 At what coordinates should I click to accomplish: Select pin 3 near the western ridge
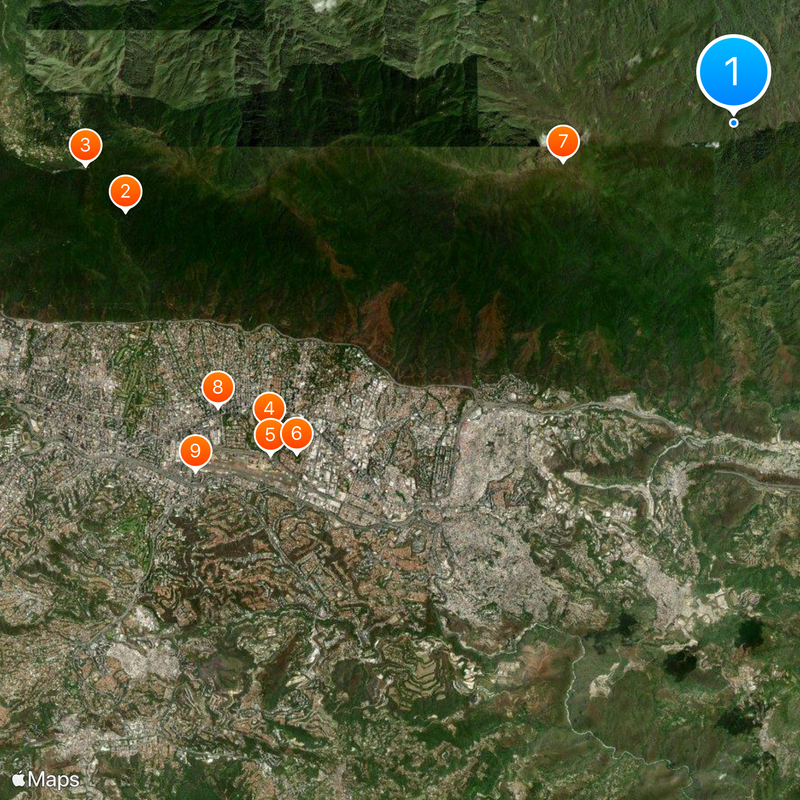(x=85, y=144)
